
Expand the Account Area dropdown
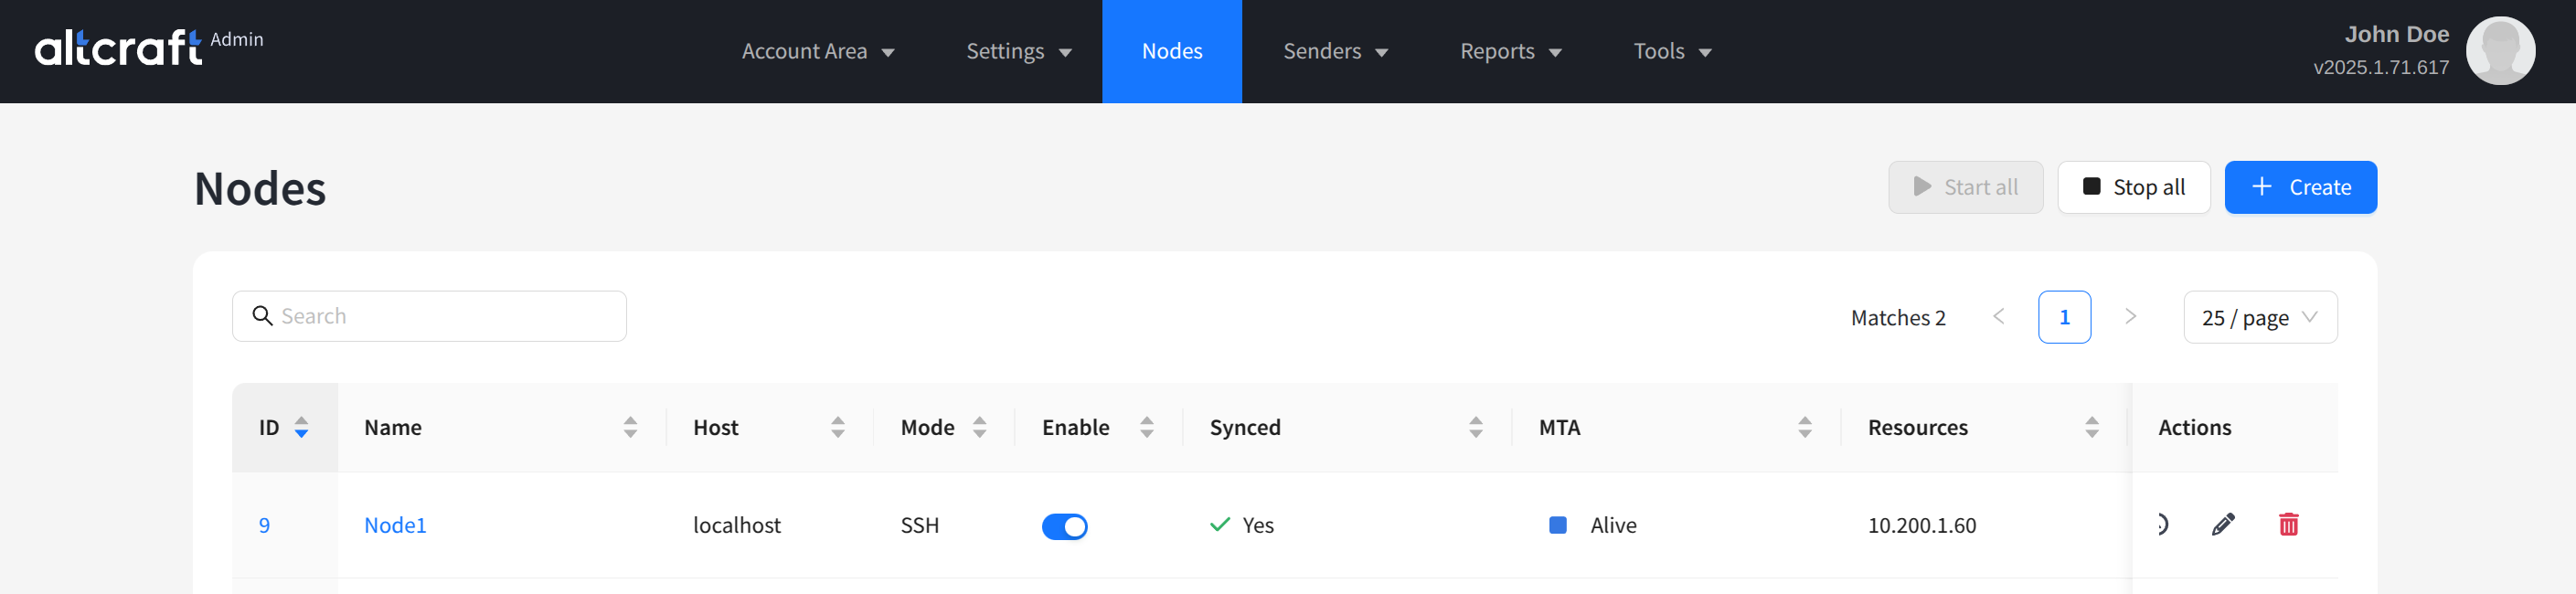click(817, 51)
